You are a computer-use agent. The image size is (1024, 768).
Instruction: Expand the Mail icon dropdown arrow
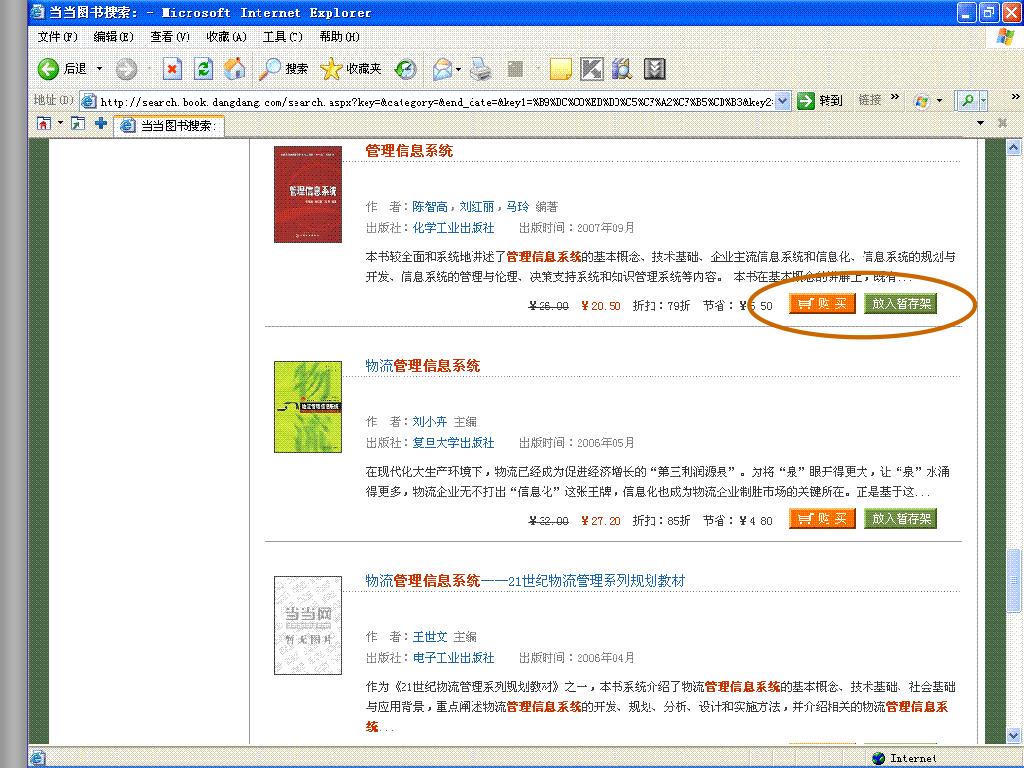click(x=458, y=69)
